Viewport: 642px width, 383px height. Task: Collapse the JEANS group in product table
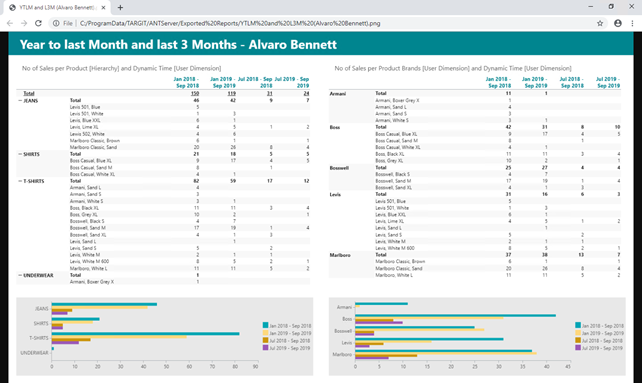[20, 100]
